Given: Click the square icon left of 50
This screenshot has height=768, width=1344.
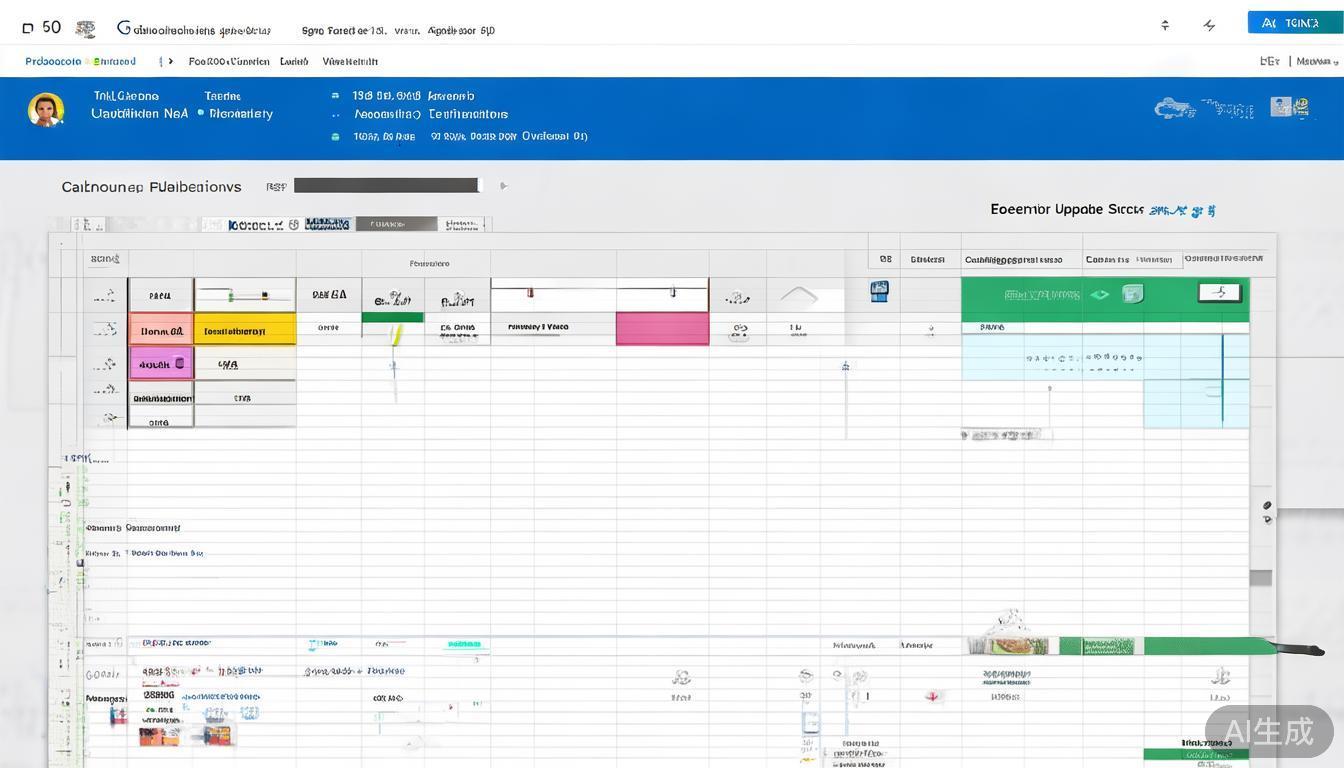Looking at the screenshot, I should coord(27,28).
